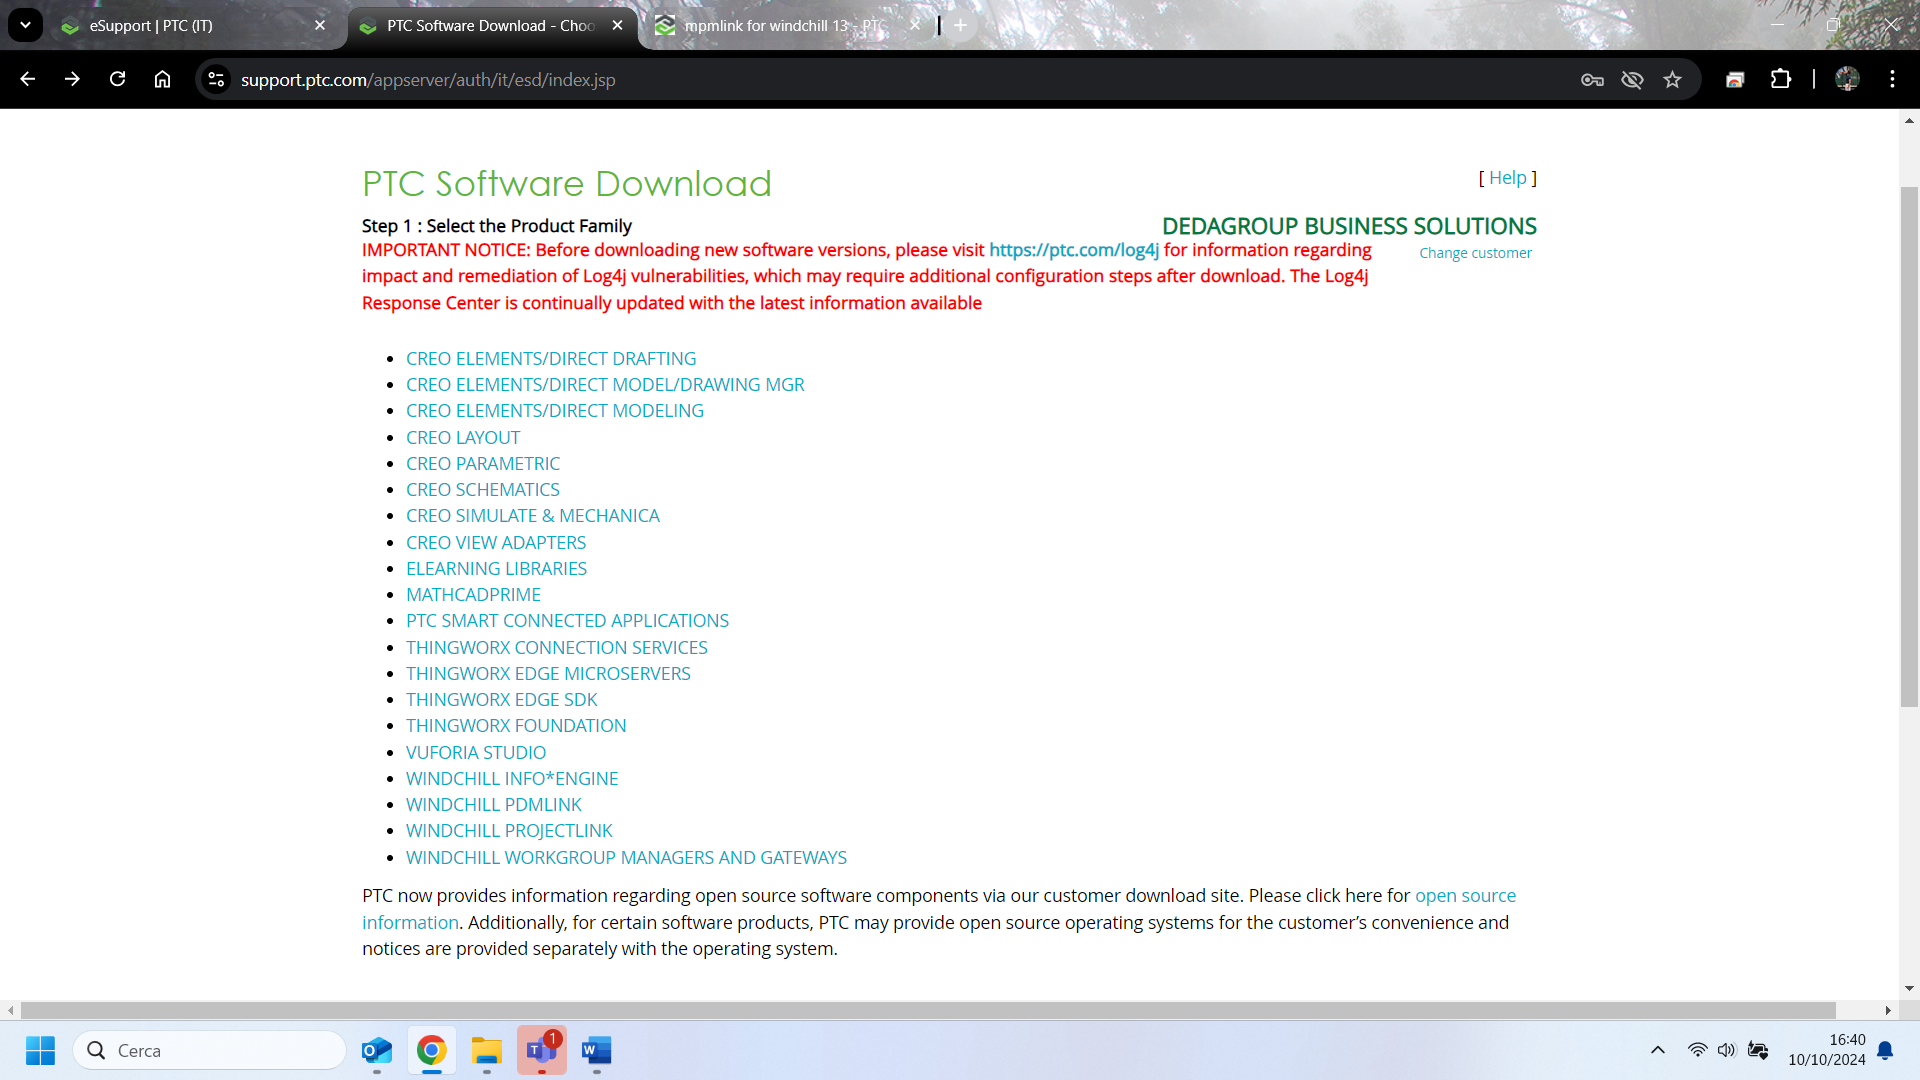Open the Chrome profile avatar

coord(1848,79)
